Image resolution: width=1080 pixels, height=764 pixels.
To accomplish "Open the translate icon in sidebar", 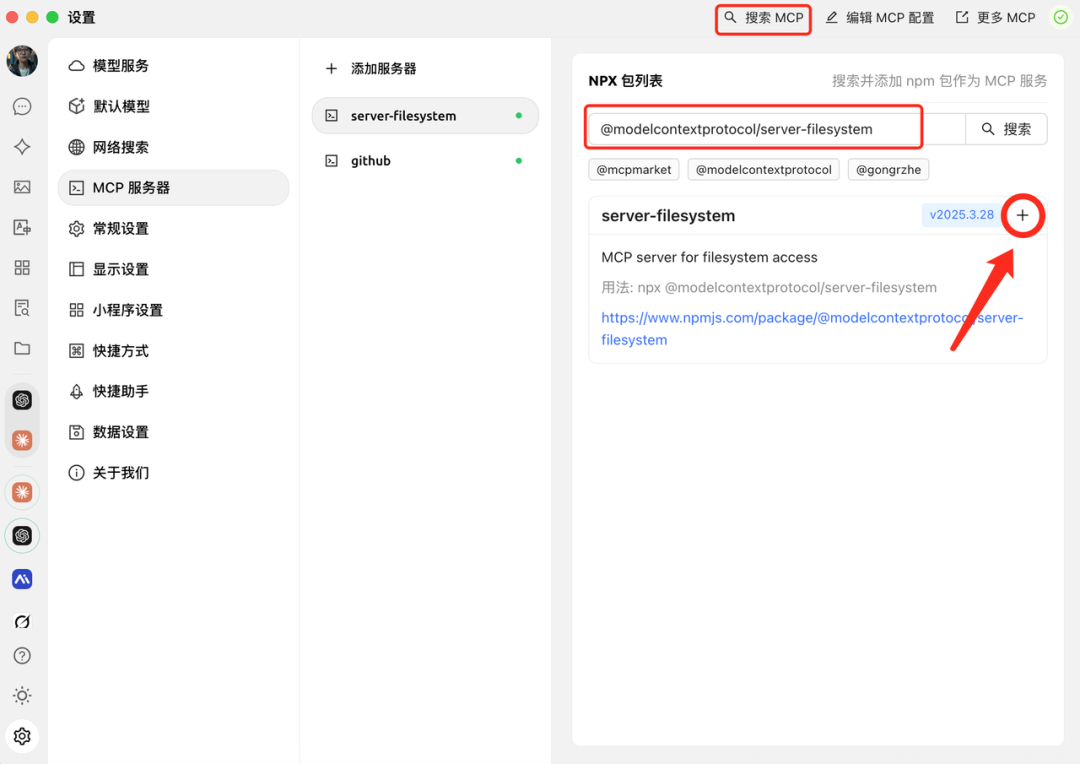I will pos(22,228).
